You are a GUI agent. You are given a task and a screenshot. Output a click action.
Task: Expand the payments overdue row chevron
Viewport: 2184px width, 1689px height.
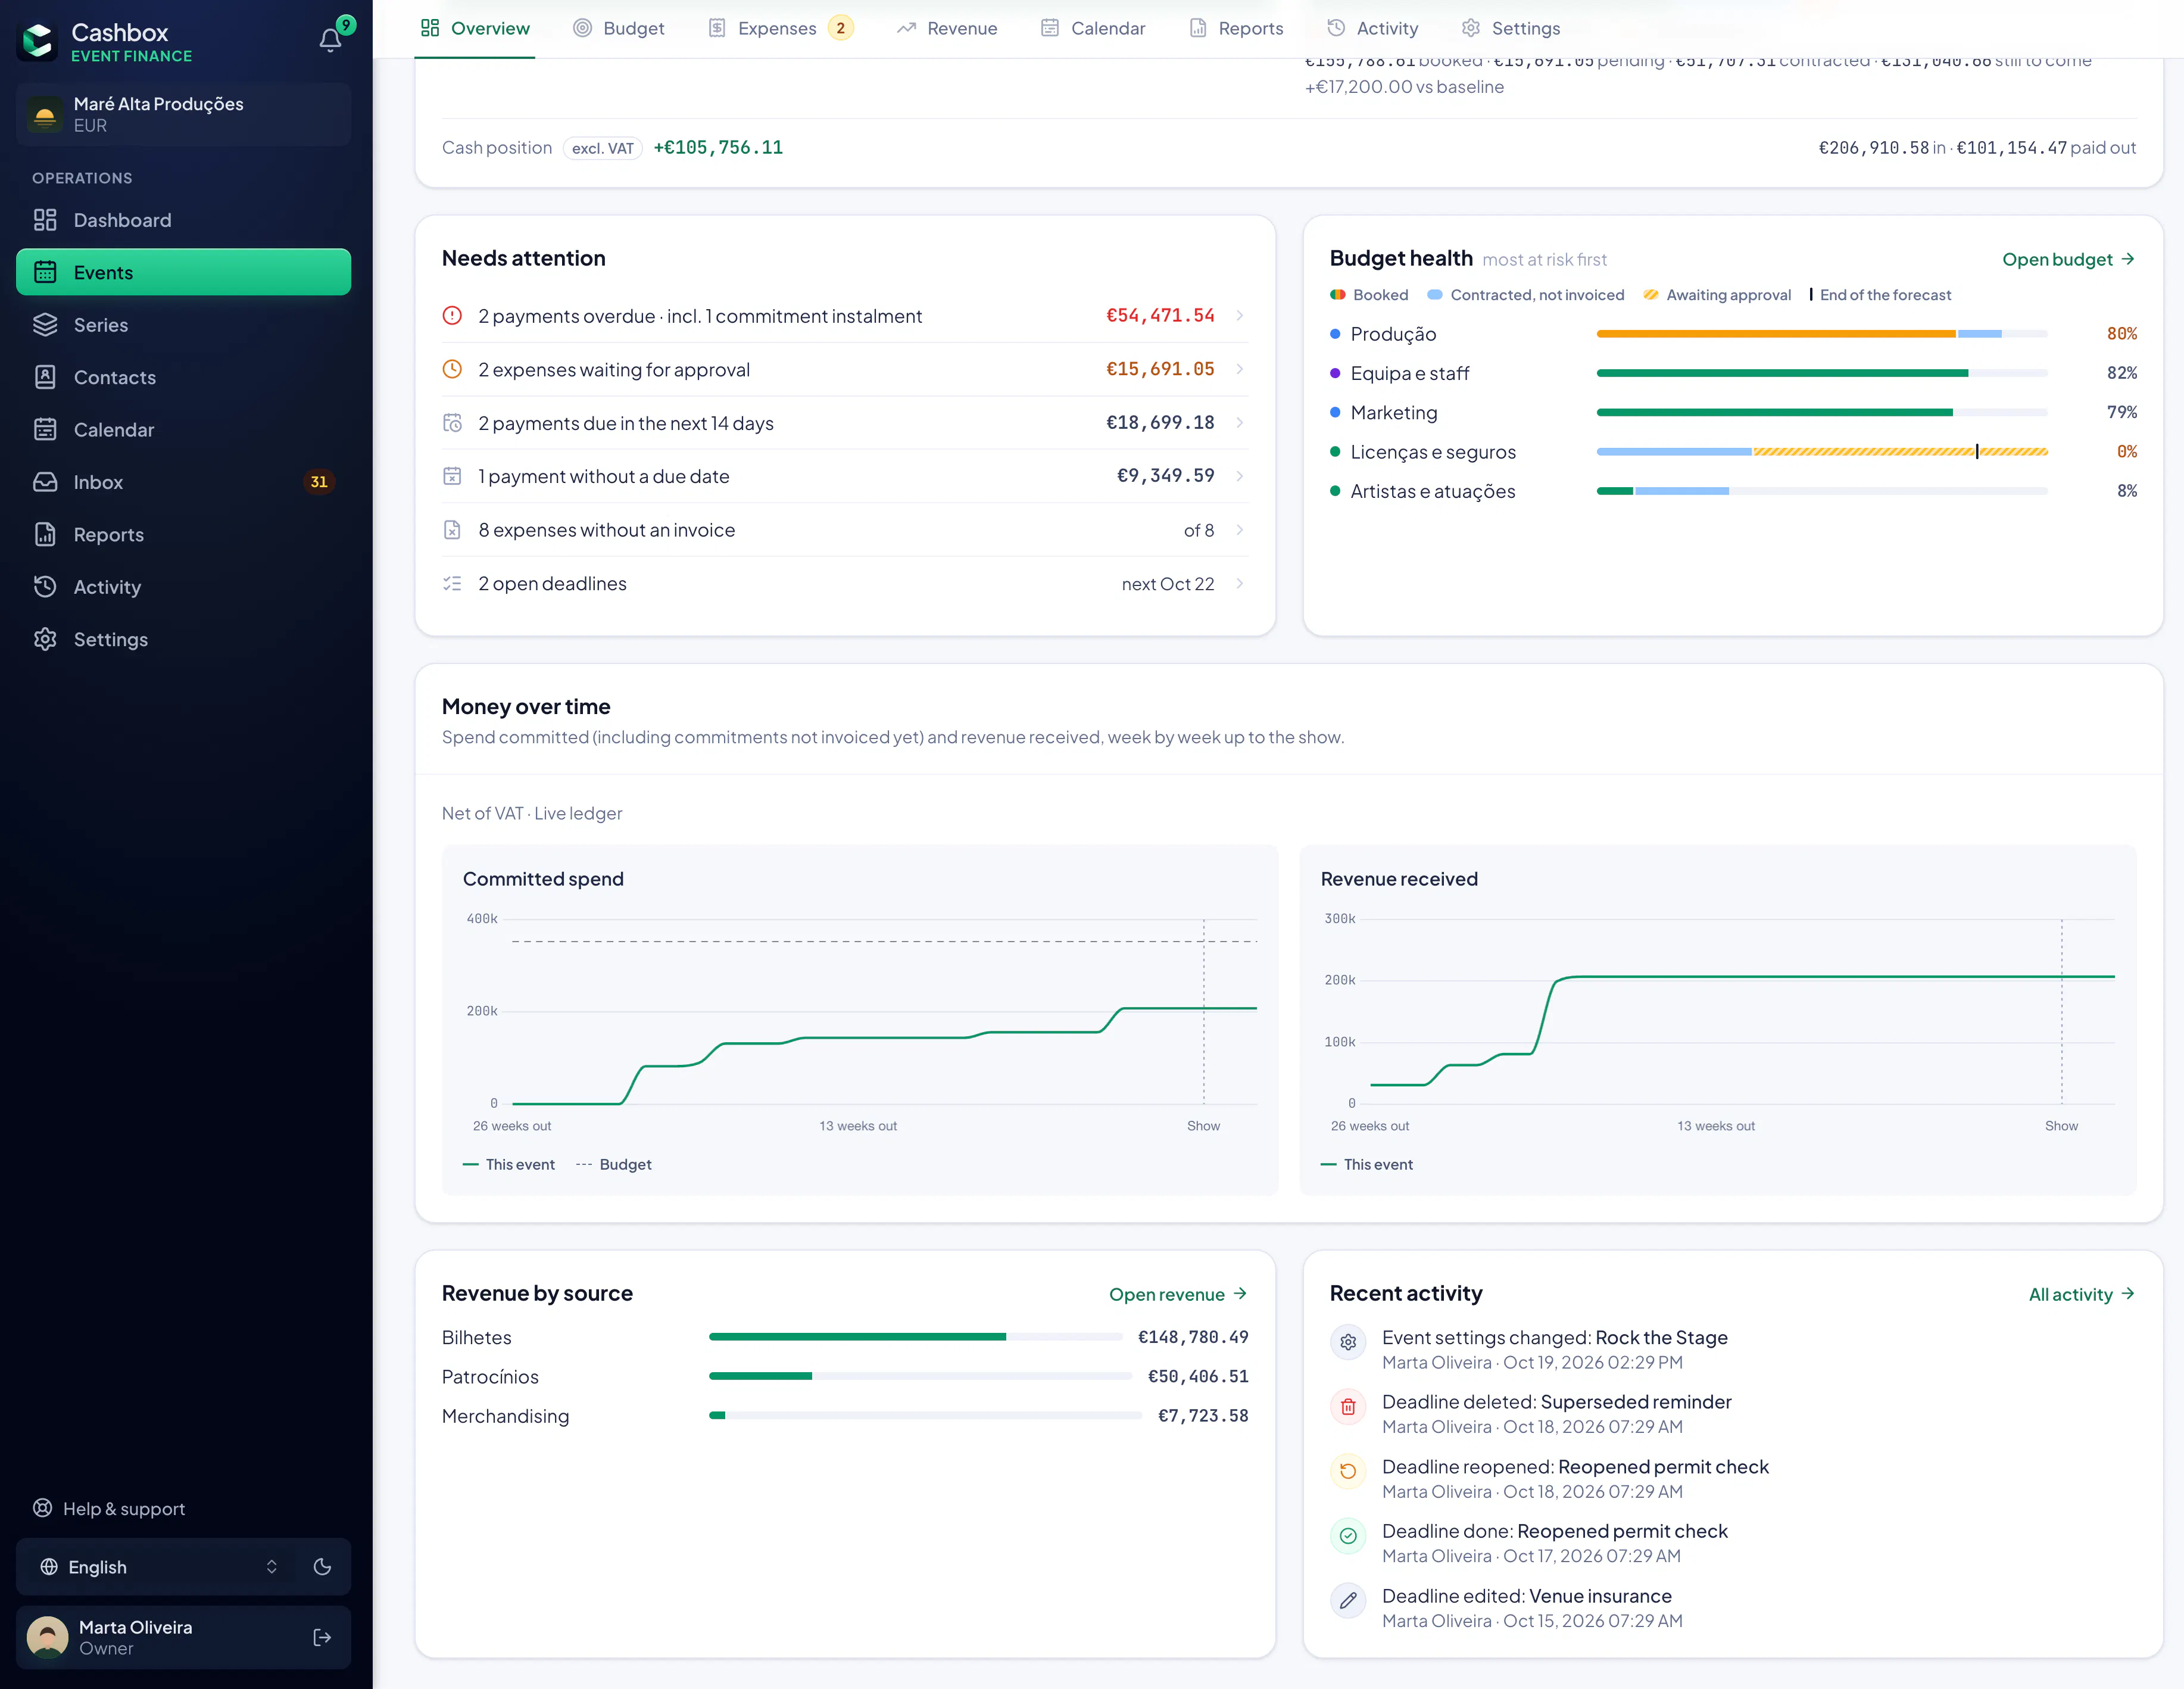click(x=1239, y=316)
